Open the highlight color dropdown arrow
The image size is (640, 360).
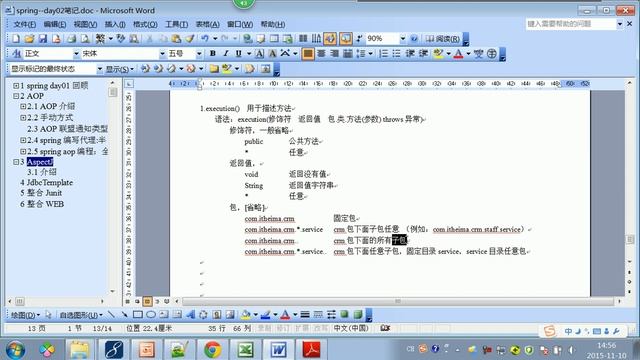click(449, 53)
